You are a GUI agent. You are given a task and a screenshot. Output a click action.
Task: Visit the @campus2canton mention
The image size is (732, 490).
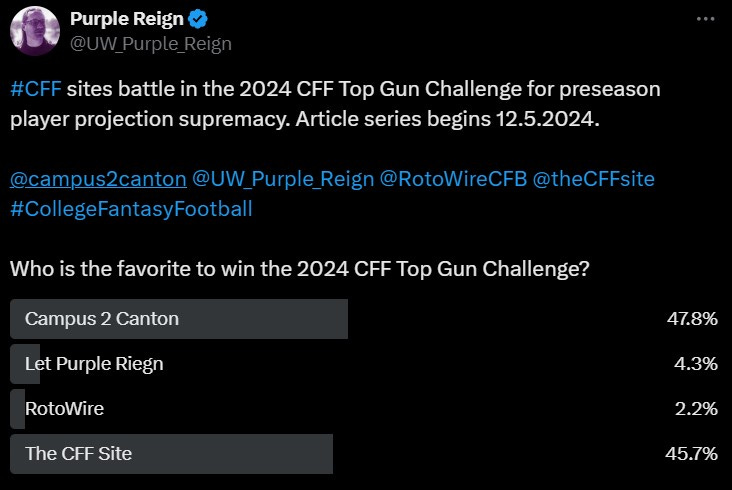[99, 179]
